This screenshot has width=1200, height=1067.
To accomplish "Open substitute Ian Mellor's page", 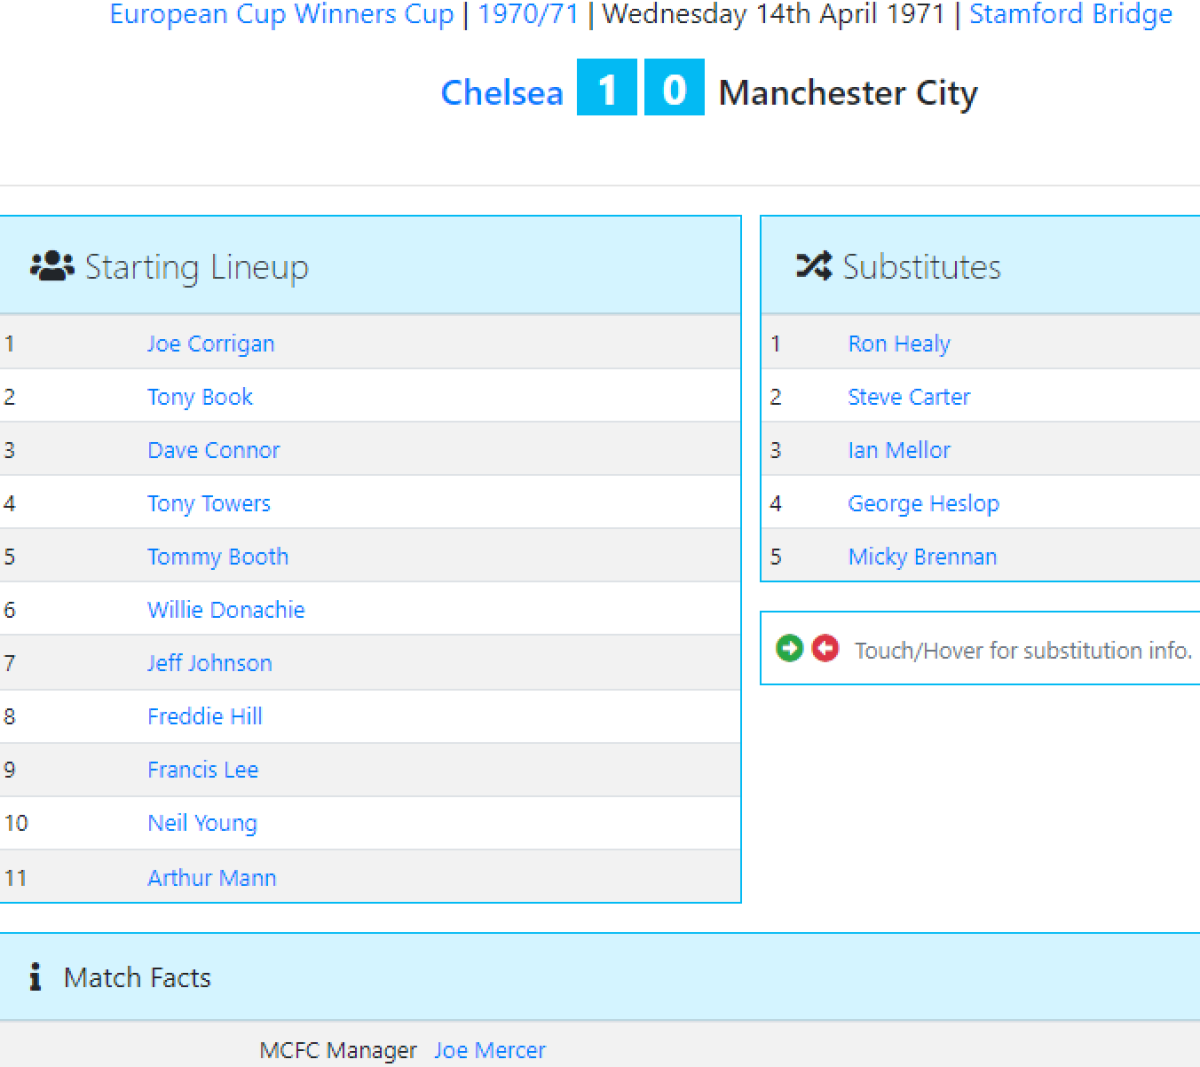I will coord(899,450).
